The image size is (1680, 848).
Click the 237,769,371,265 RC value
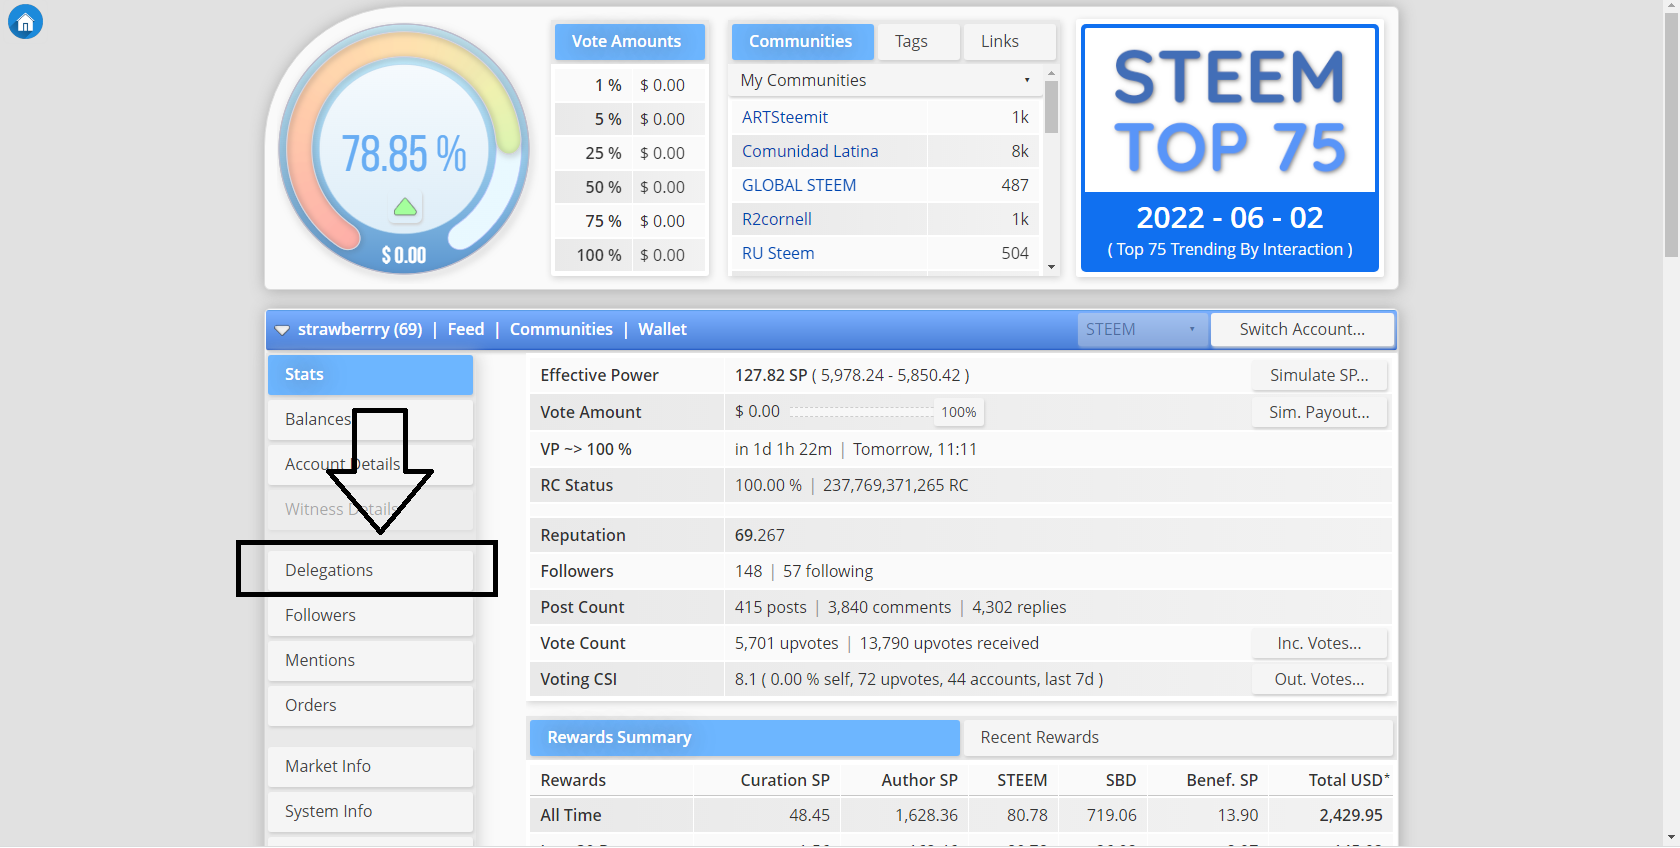[896, 485]
